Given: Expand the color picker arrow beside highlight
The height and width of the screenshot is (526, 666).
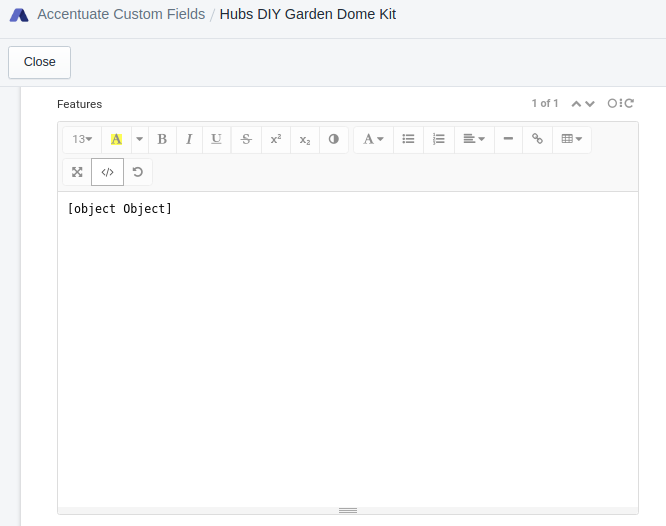Looking at the screenshot, I should click(x=140, y=139).
